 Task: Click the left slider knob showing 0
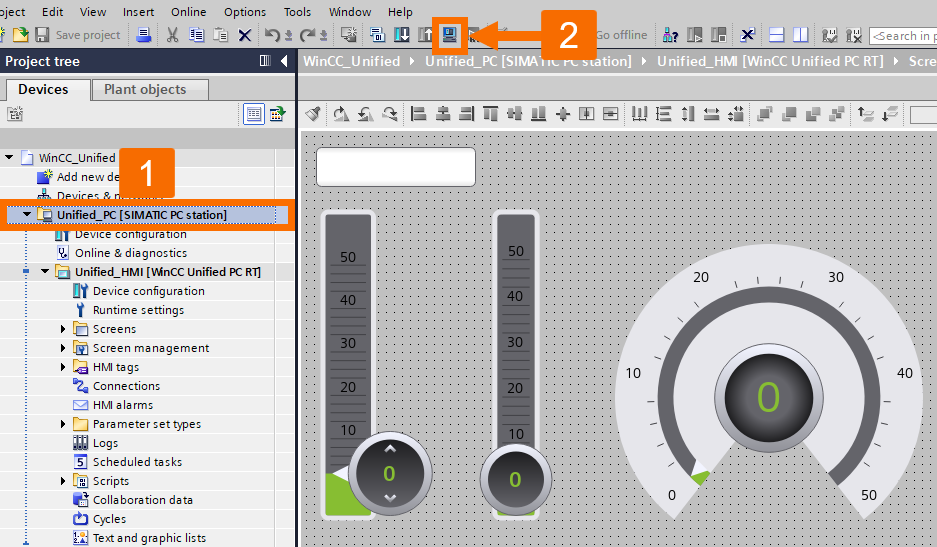(x=390, y=473)
